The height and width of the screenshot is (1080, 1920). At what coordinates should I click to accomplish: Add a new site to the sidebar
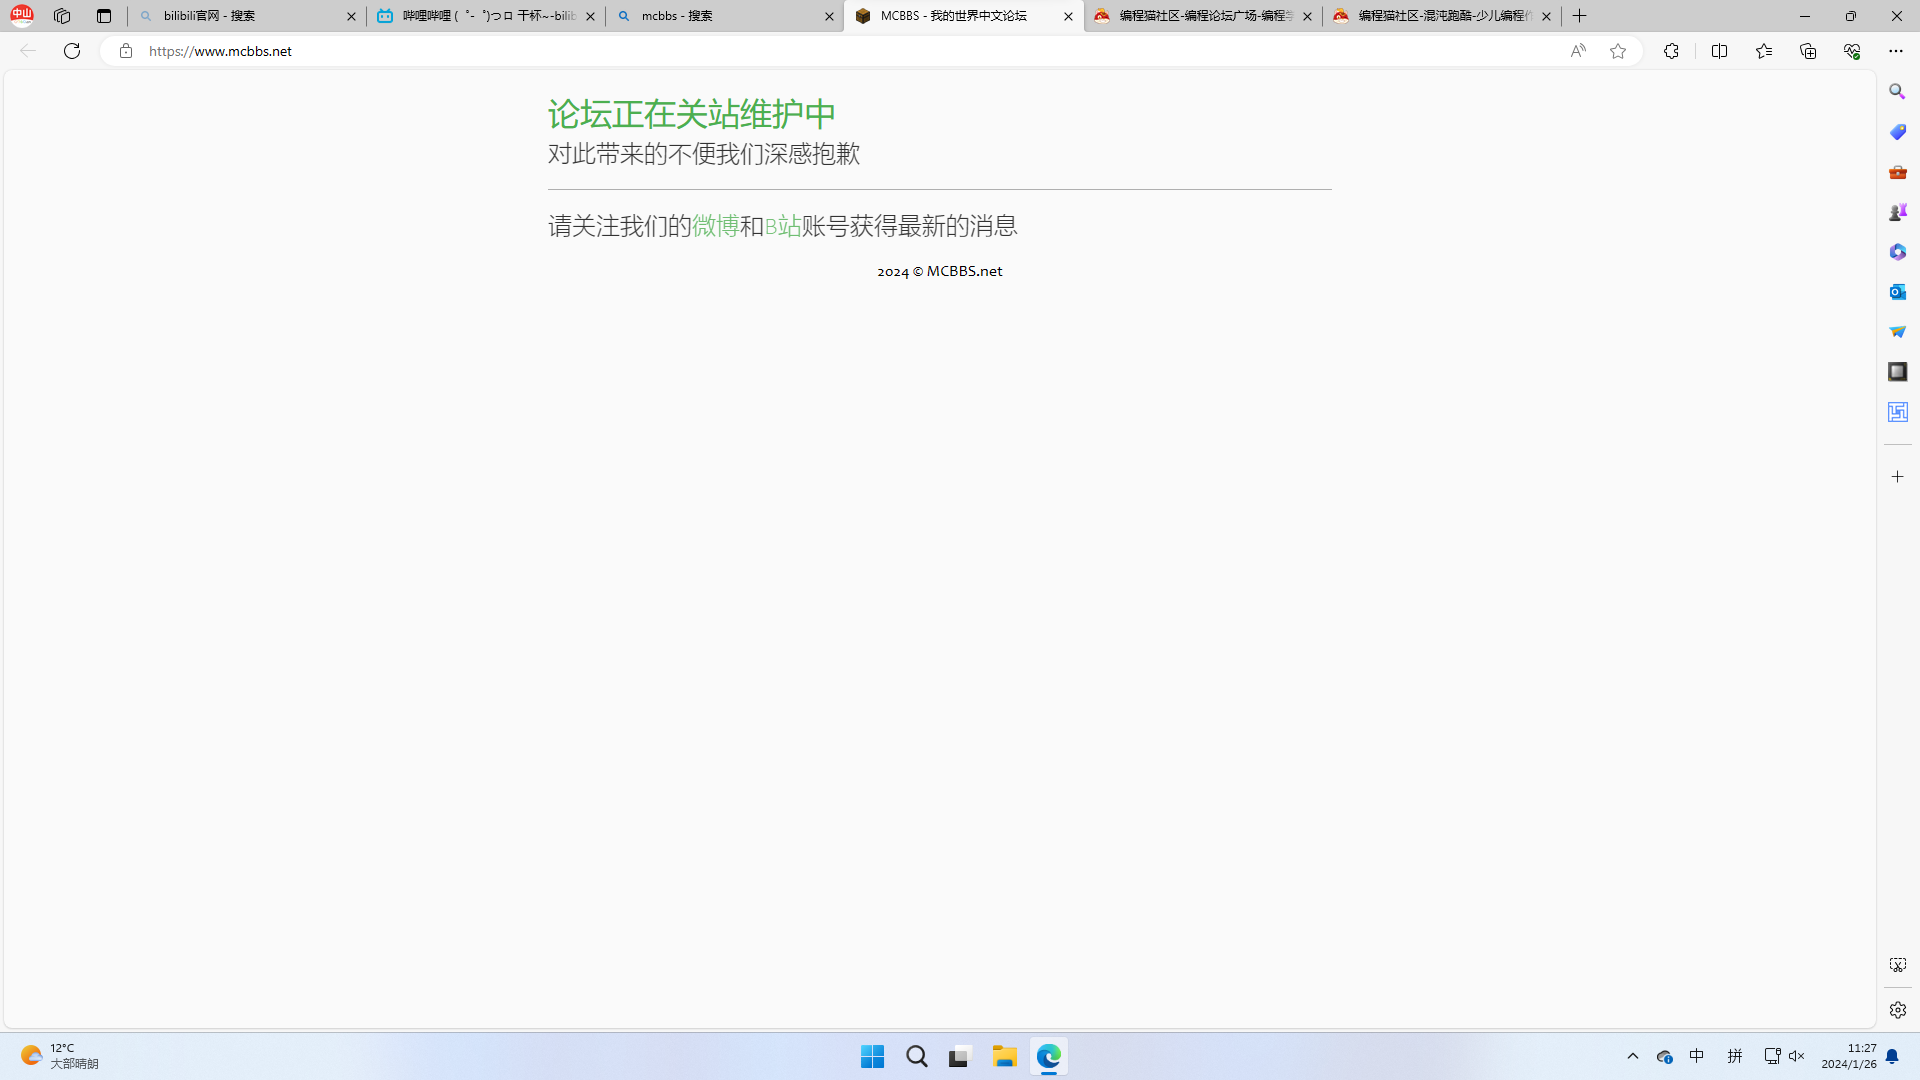pyautogui.click(x=1897, y=477)
